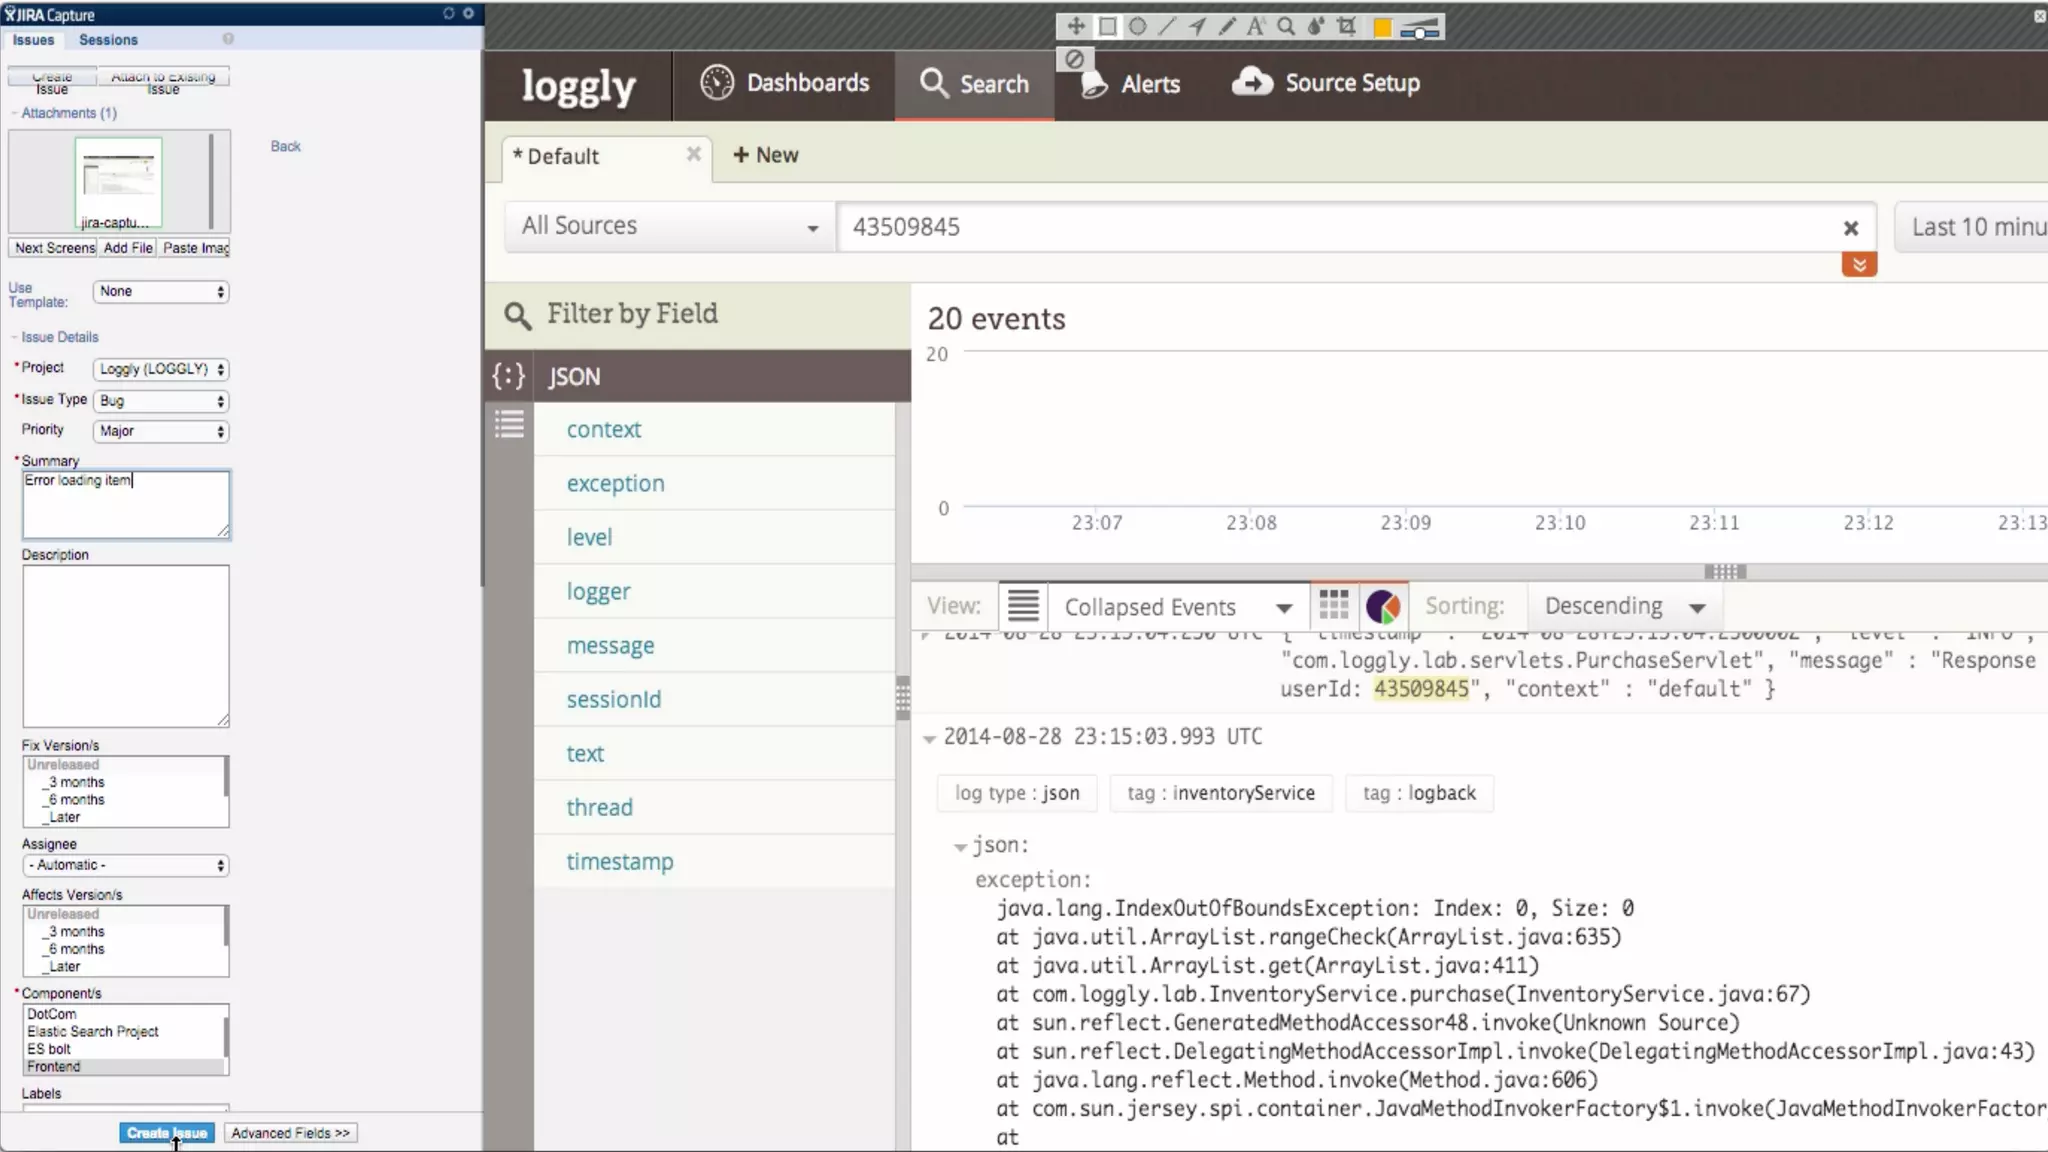Screen dimensions: 2048x1152
Task: Select the rectangle annotation tool
Action: [x=1107, y=27]
